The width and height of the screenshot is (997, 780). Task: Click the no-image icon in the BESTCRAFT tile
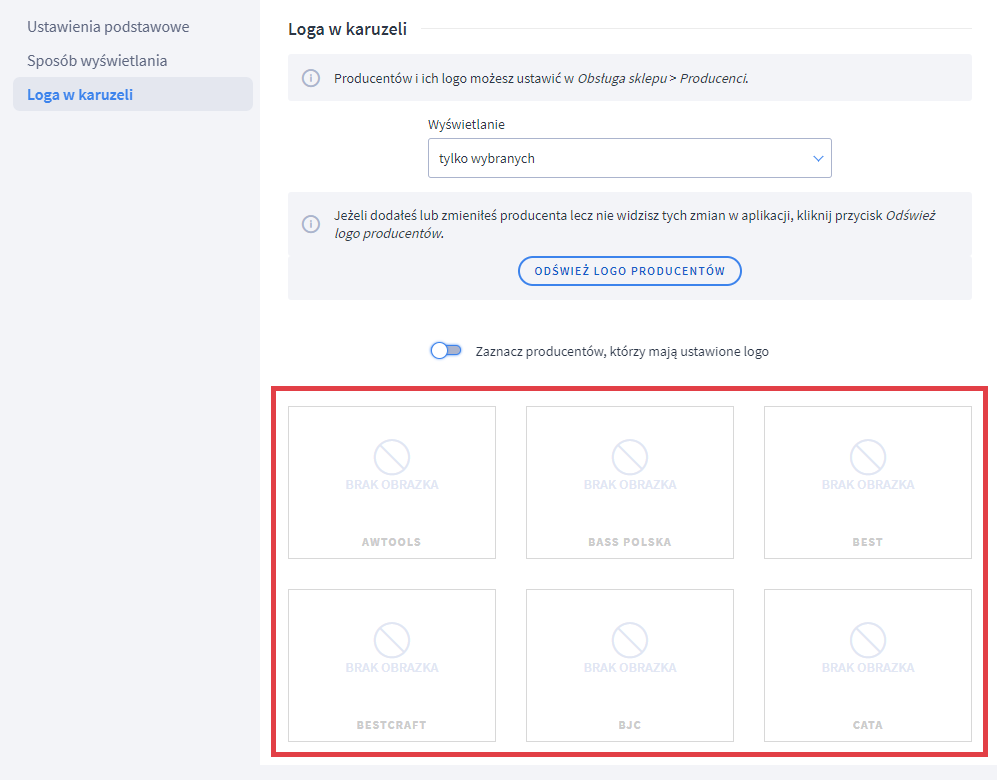tap(392, 640)
